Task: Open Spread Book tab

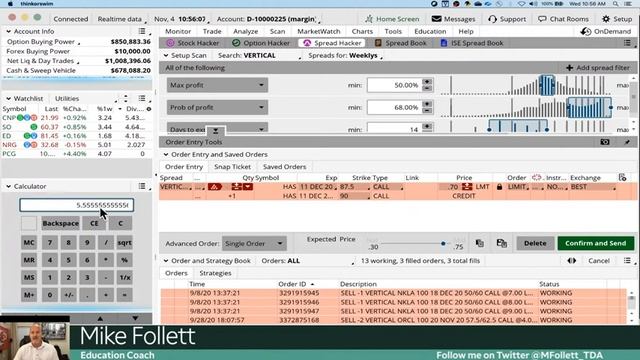Action: 400,43
